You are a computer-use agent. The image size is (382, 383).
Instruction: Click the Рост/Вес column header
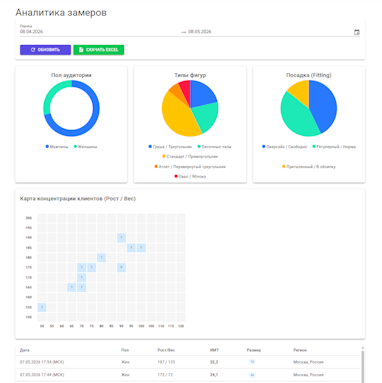(166, 350)
